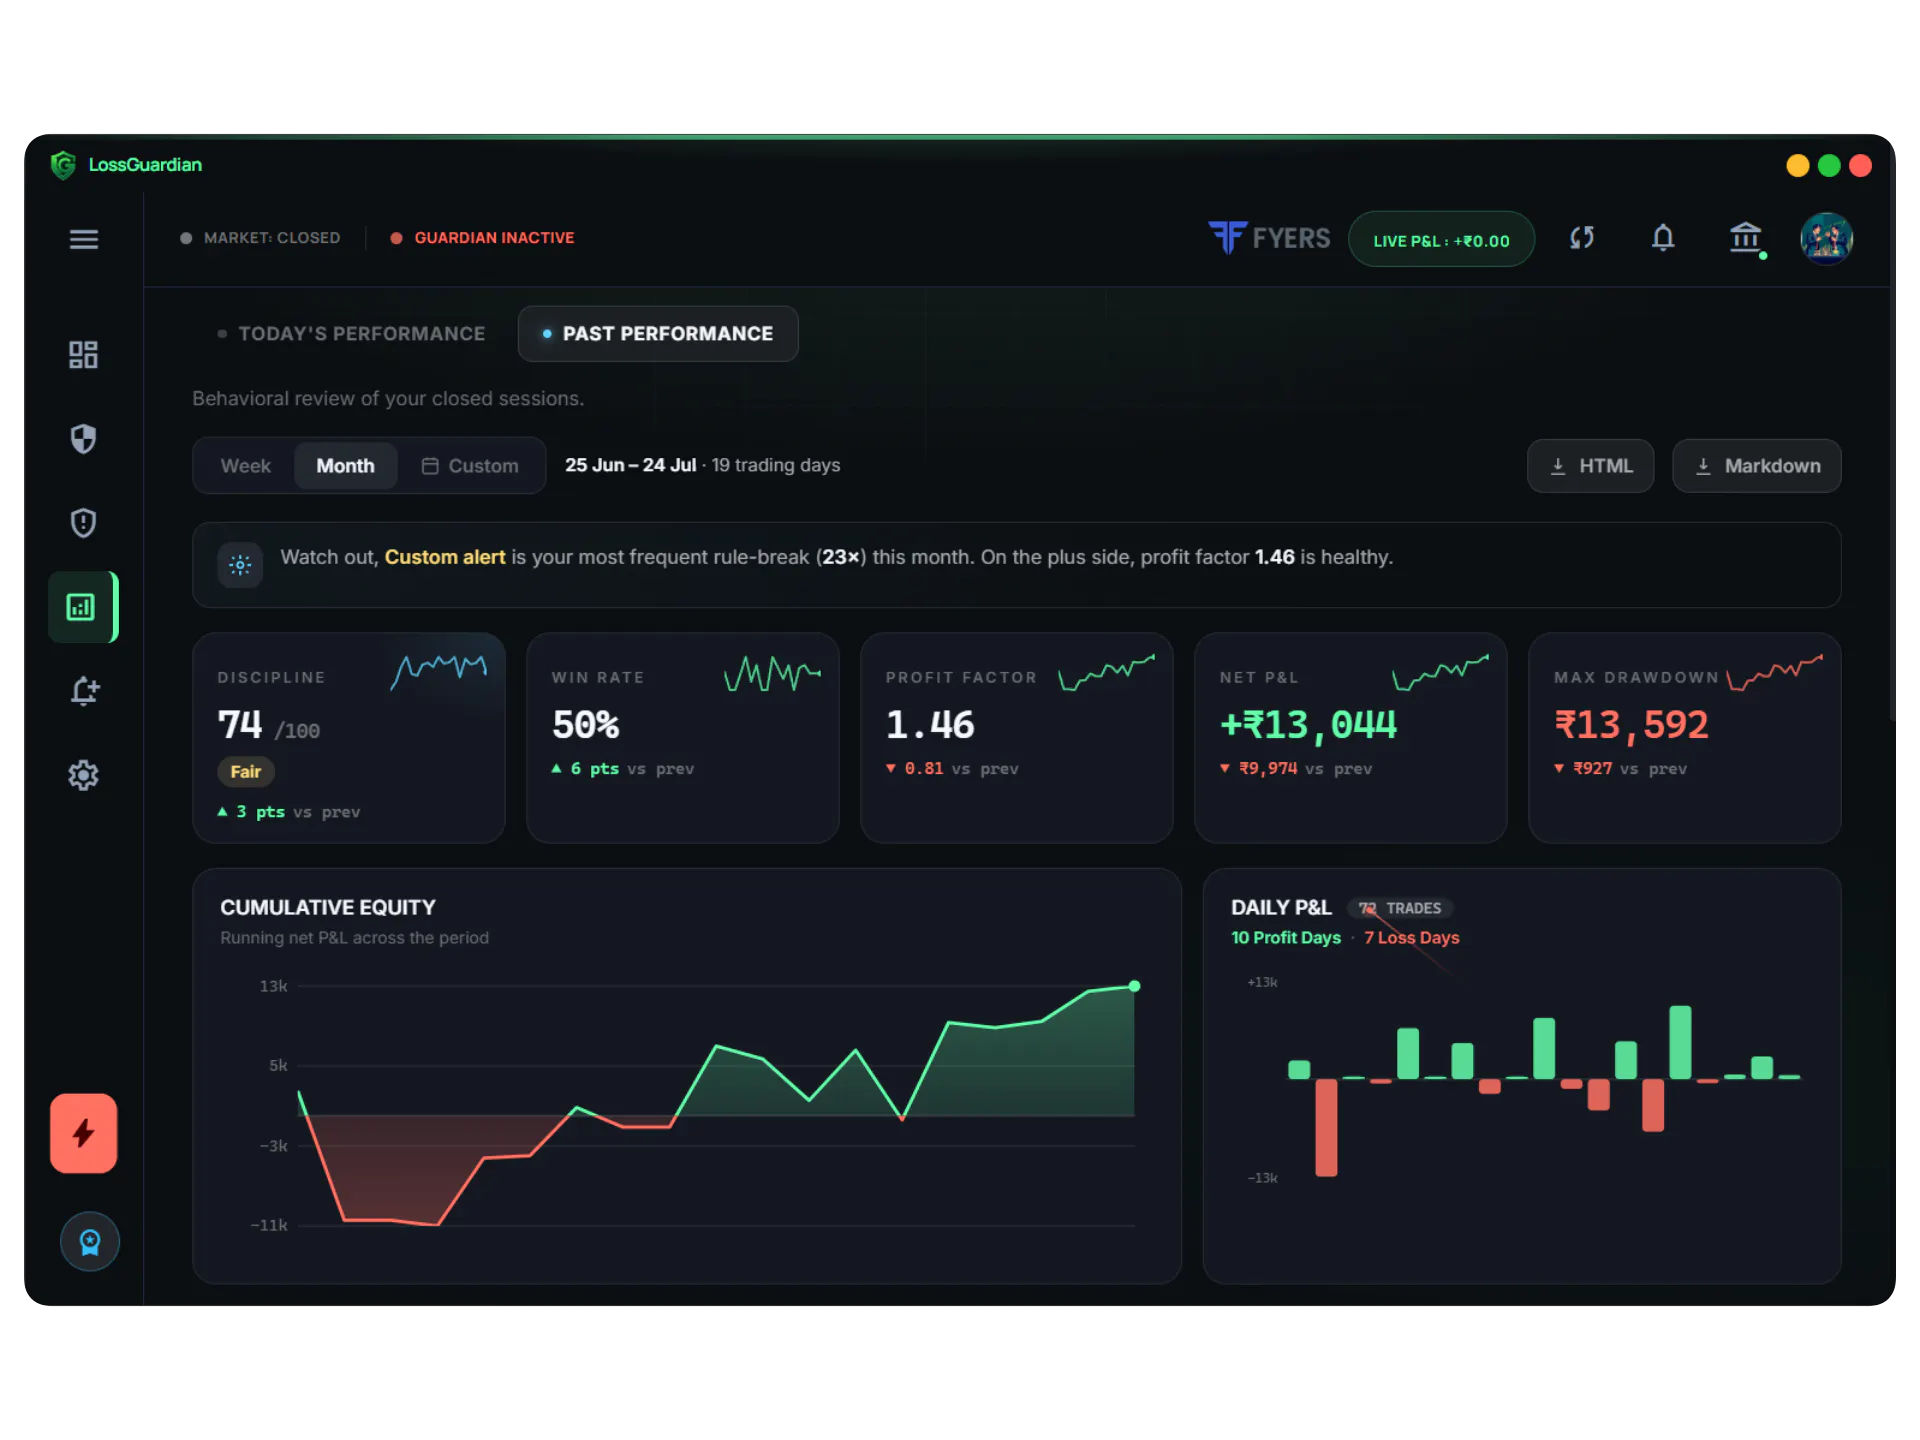Choose the Custom date range option

pyautogui.click(x=470, y=466)
